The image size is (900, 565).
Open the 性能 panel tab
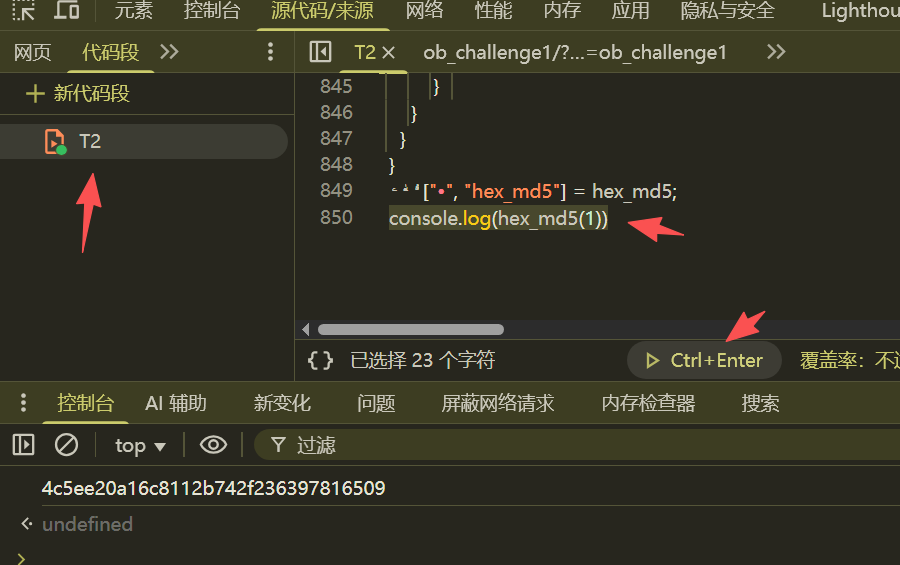click(493, 10)
